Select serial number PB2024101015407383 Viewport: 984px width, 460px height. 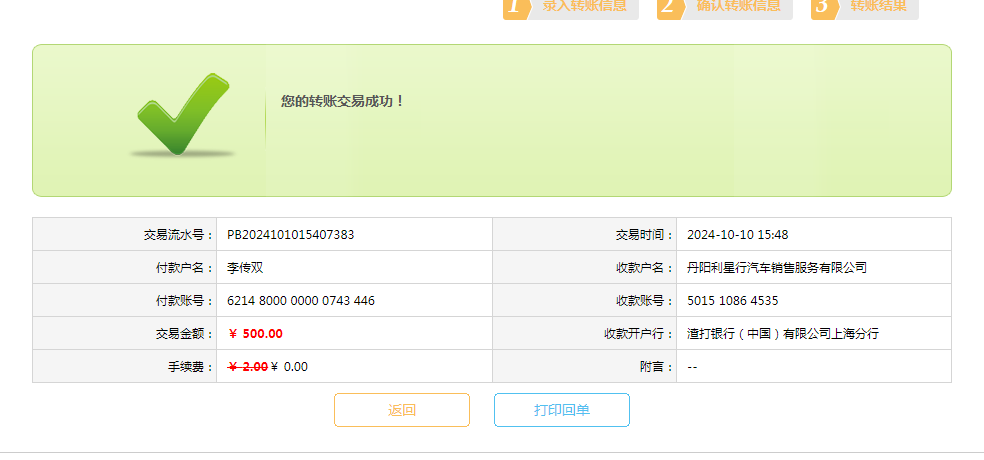tap(290, 235)
